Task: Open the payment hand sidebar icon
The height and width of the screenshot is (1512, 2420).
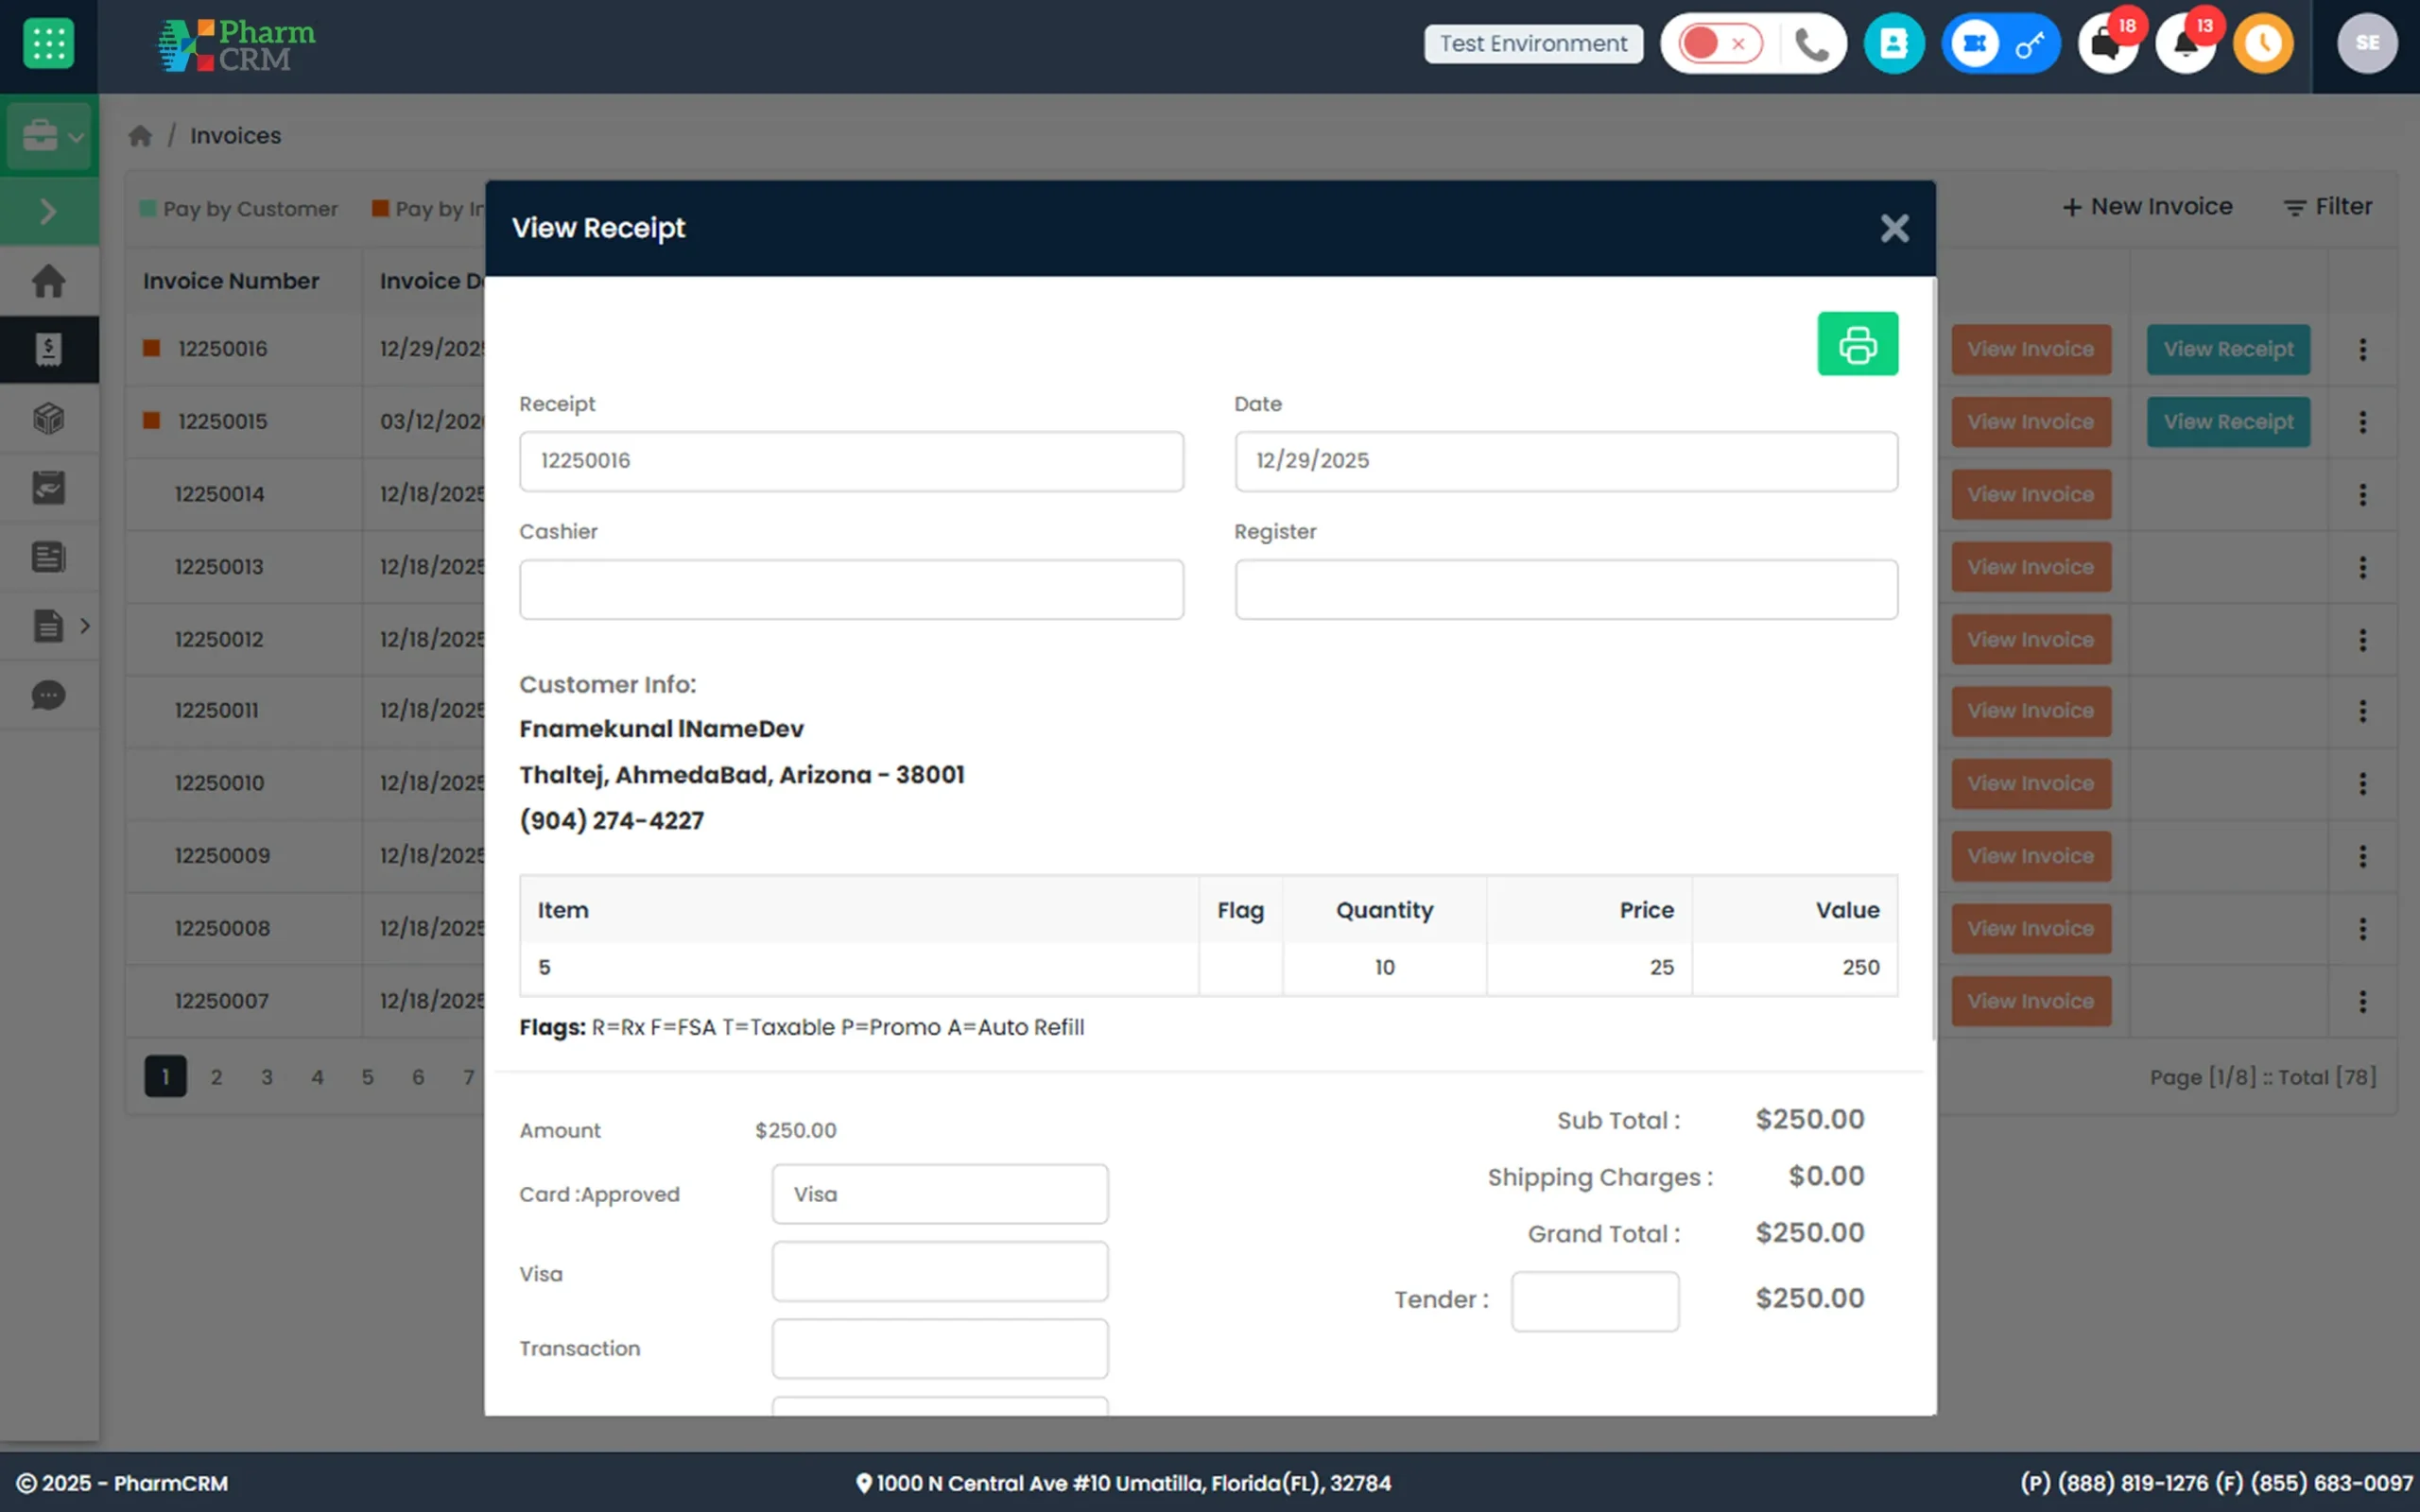Action: point(48,488)
